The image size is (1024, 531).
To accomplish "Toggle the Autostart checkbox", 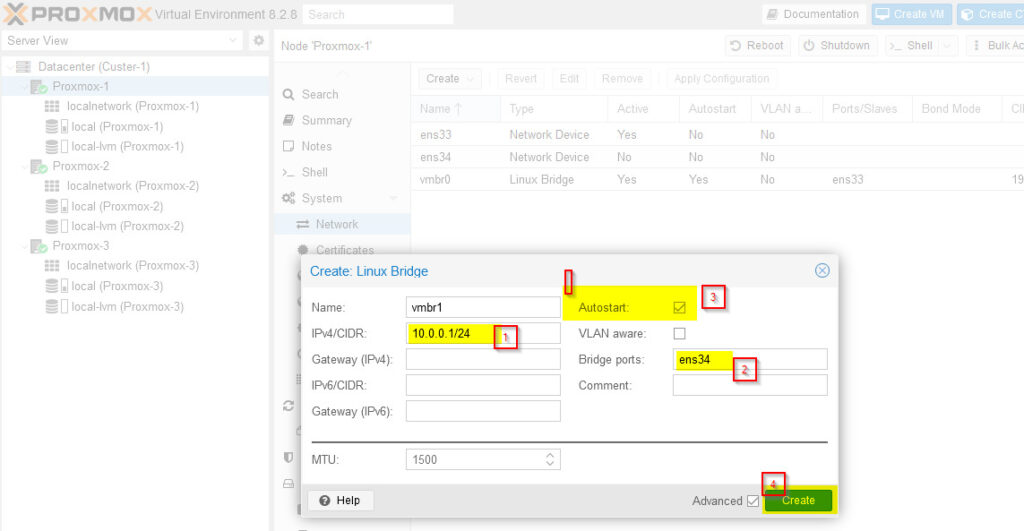I will pos(679,308).
